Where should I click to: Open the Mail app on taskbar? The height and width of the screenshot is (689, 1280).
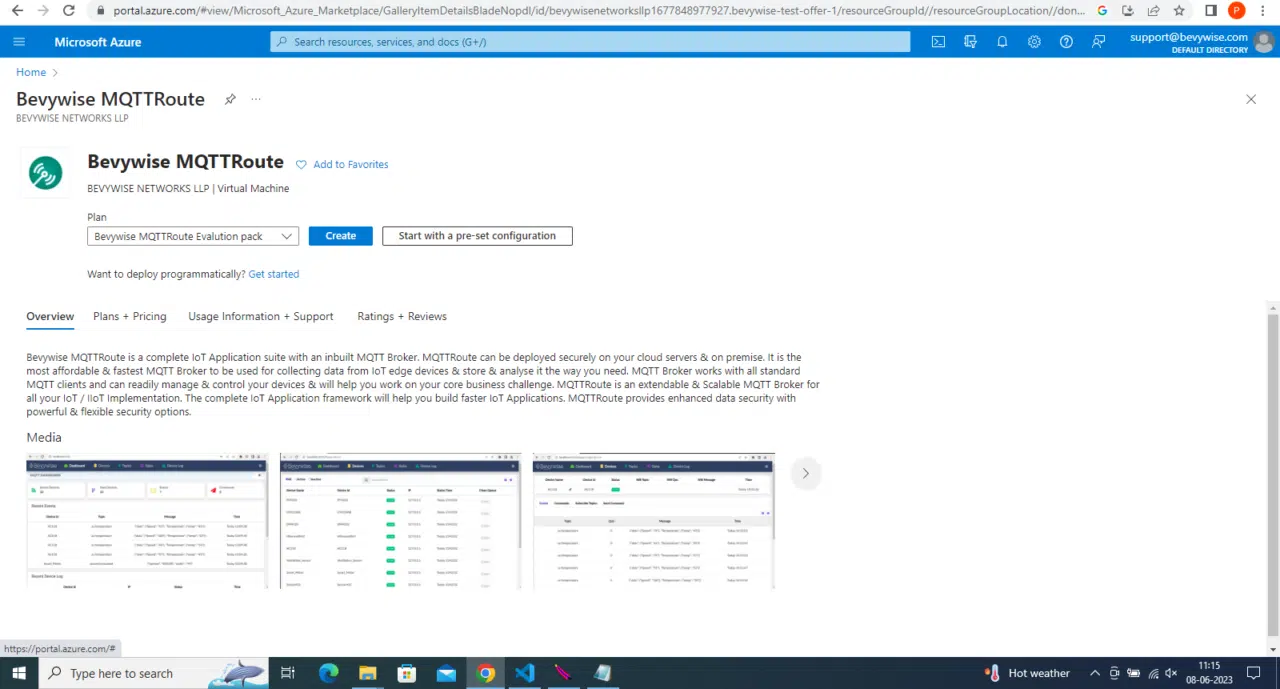[x=446, y=673]
